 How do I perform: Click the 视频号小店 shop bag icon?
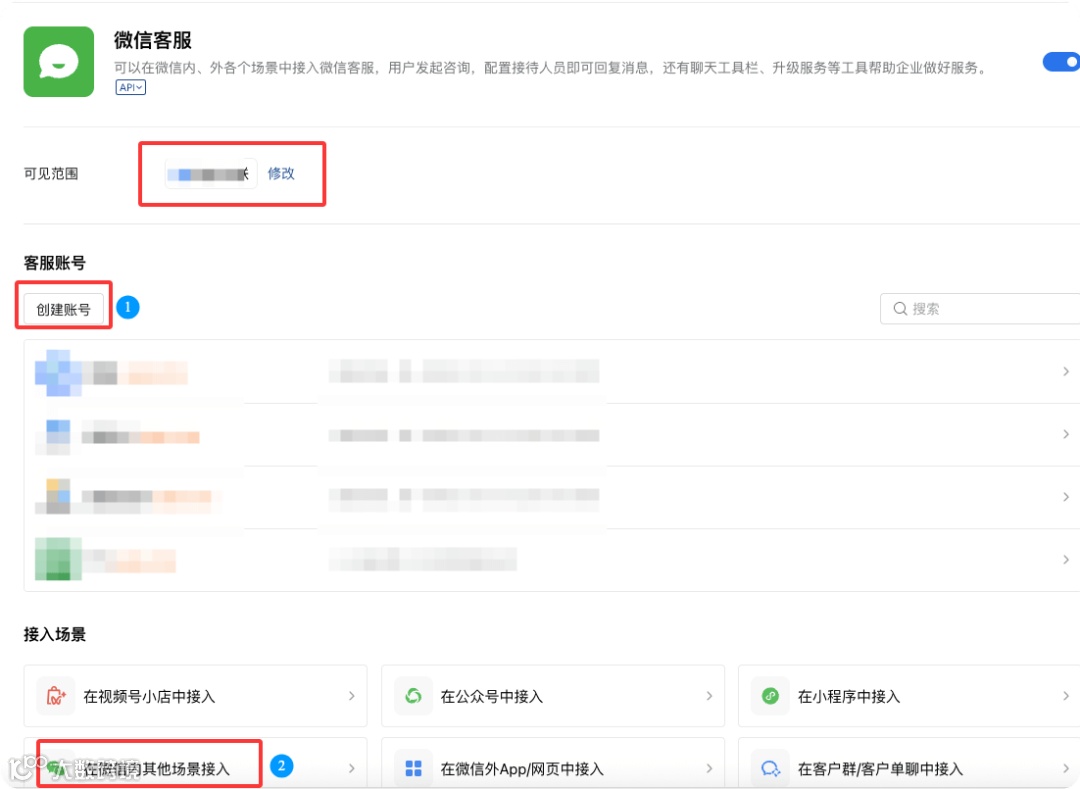tap(55, 696)
